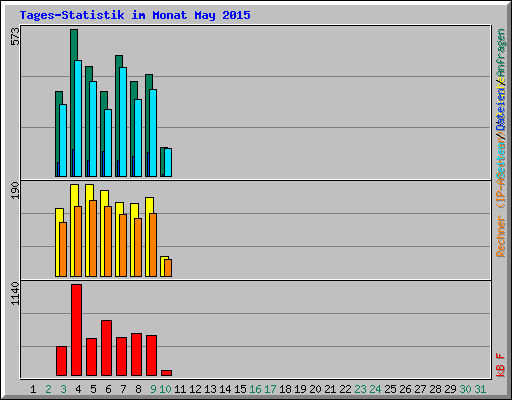Click day number 23 on the x-axis
Image resolution: width=512 pixels, height=400 pixels.
pyautogui.click(x=360, y=389)
